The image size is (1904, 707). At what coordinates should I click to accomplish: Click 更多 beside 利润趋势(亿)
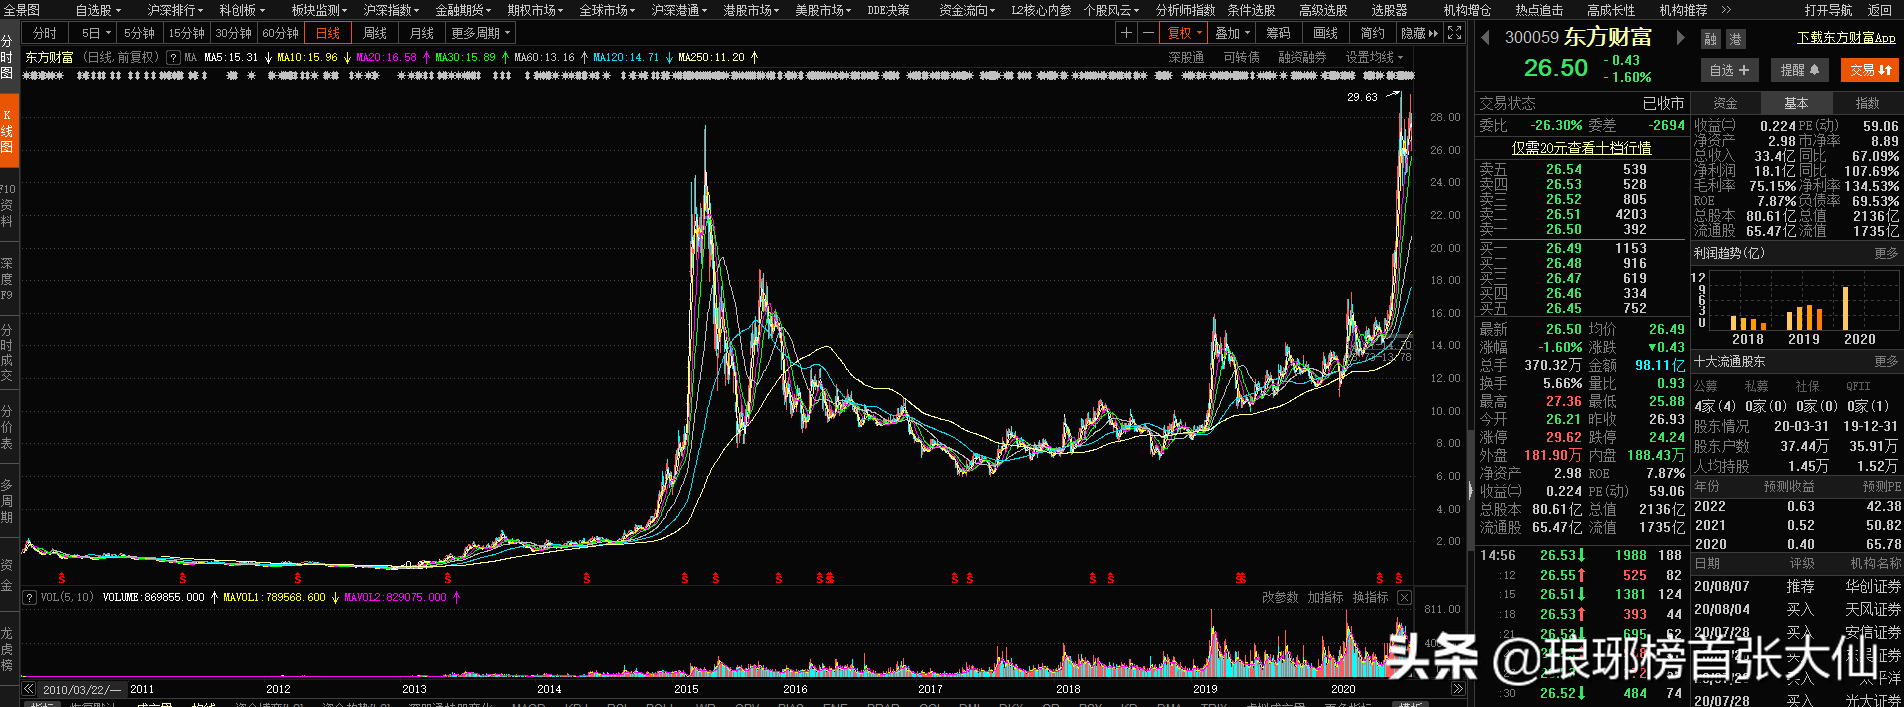1886,254
